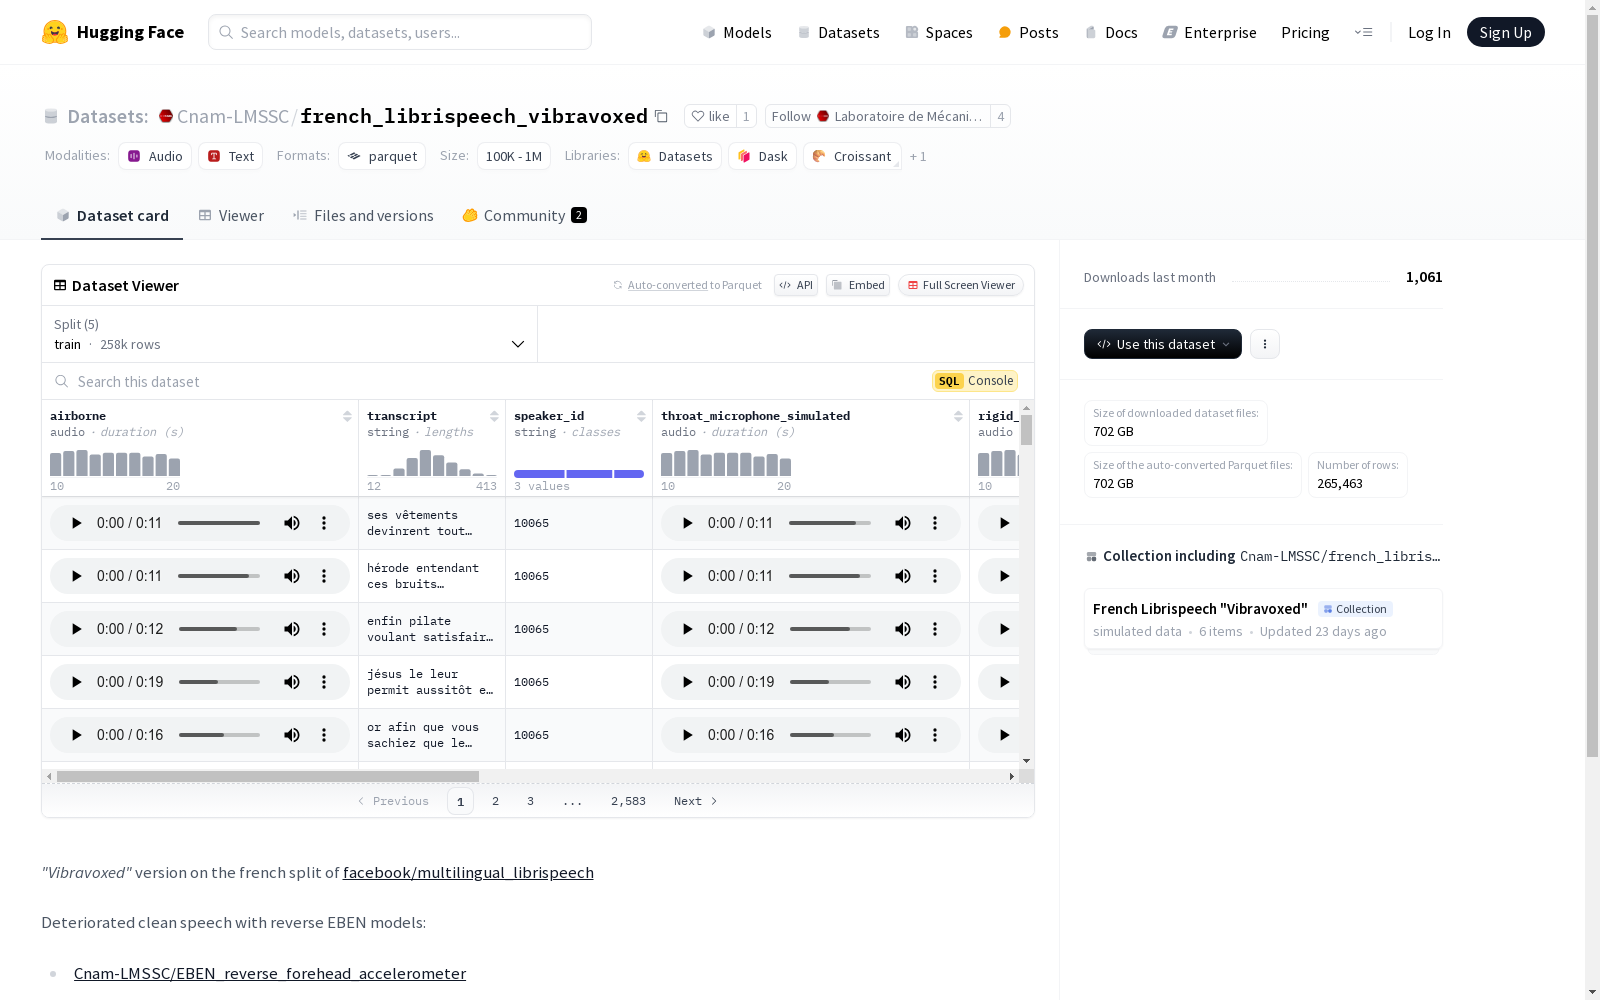Open Full Screen Viewer
The image size is (1600, 1000).
961,285
